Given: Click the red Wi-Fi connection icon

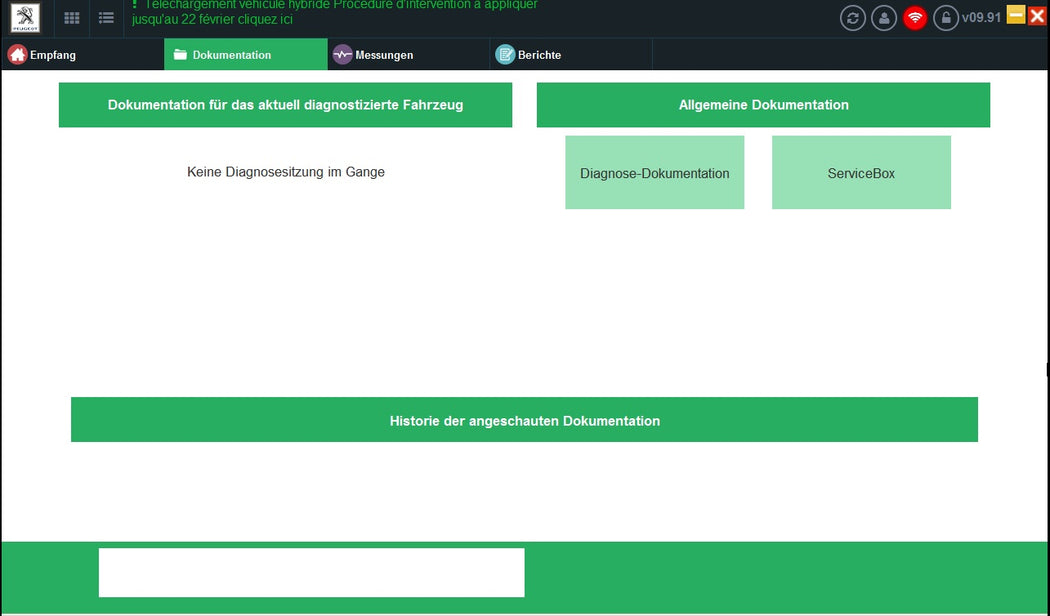Looking at the screenshot, I should (915, 17).
